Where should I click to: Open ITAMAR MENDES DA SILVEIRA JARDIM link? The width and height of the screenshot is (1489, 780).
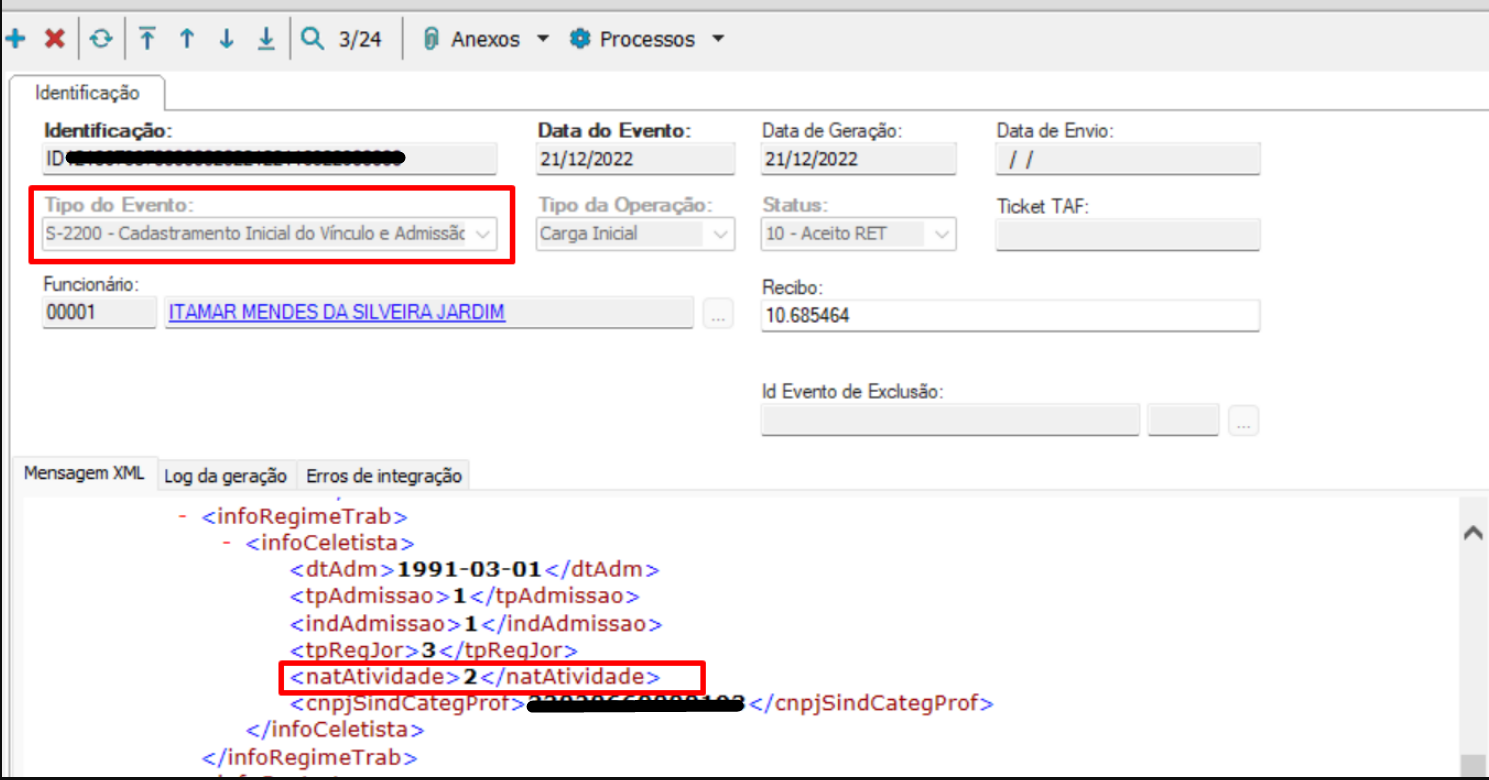point(337,312)
